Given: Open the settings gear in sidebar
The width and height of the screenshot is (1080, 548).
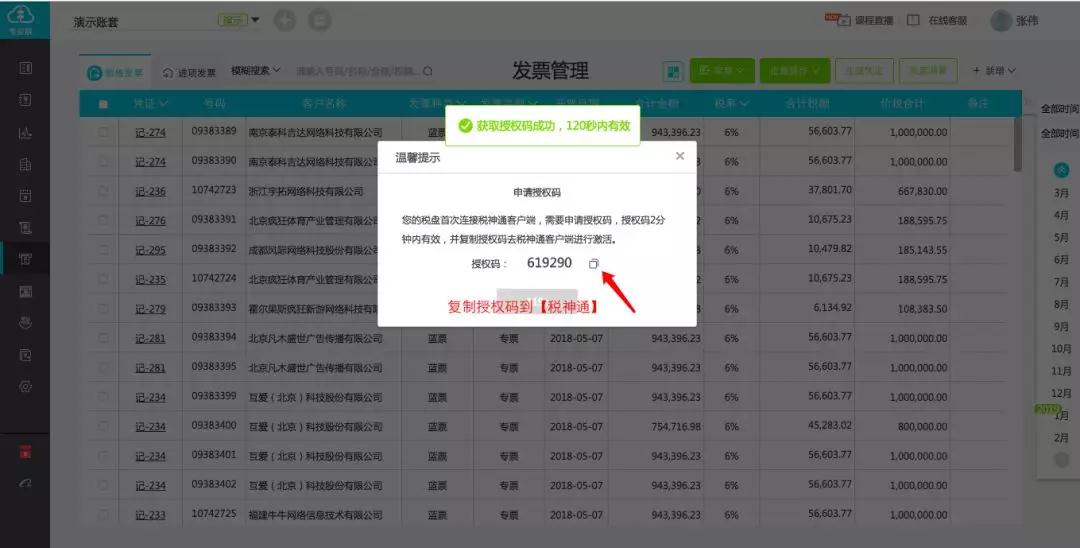Looking at the screenshot, I should (x=26, y=386).
